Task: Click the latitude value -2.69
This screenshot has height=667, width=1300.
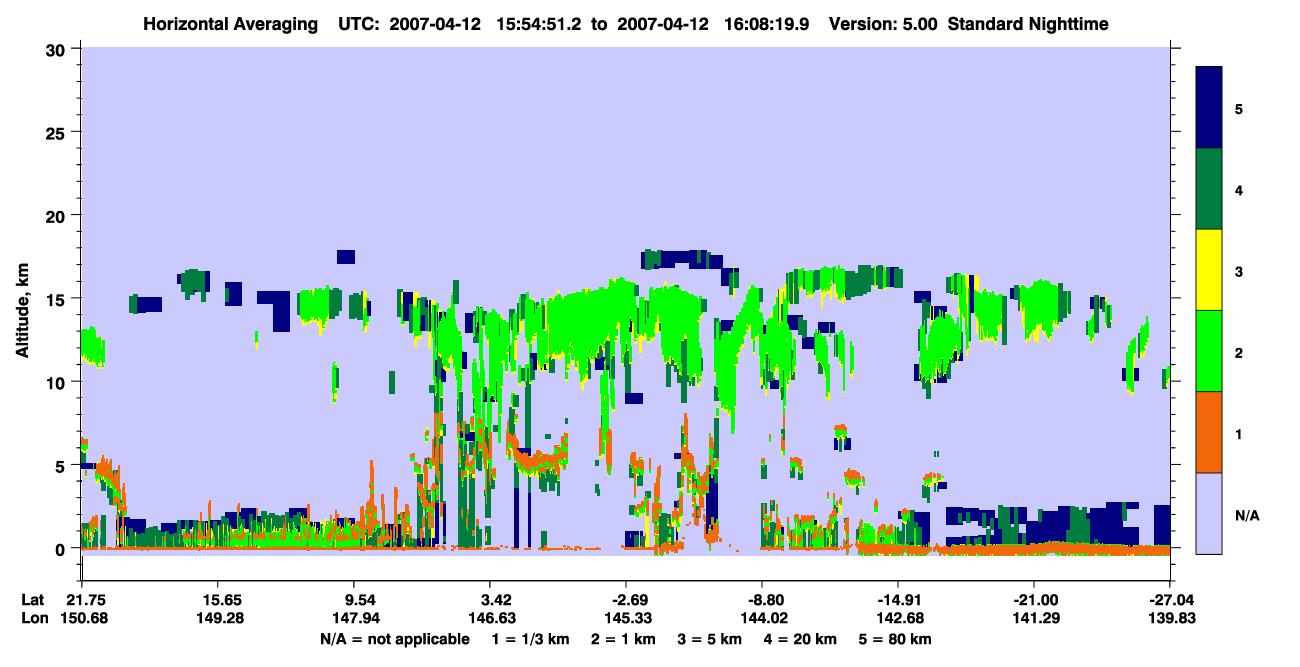Action: point(625,600)
